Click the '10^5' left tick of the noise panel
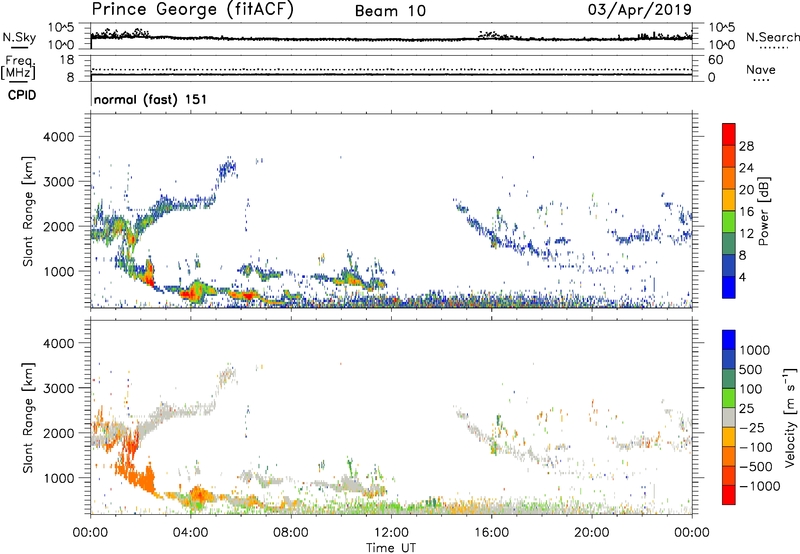800x554 pixels. [61, 28]
